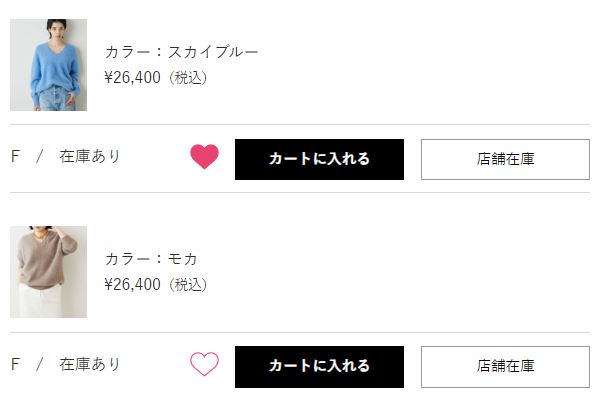
Task: Click the blue sweater in the first product photo
Action: [x=54, y=69]
